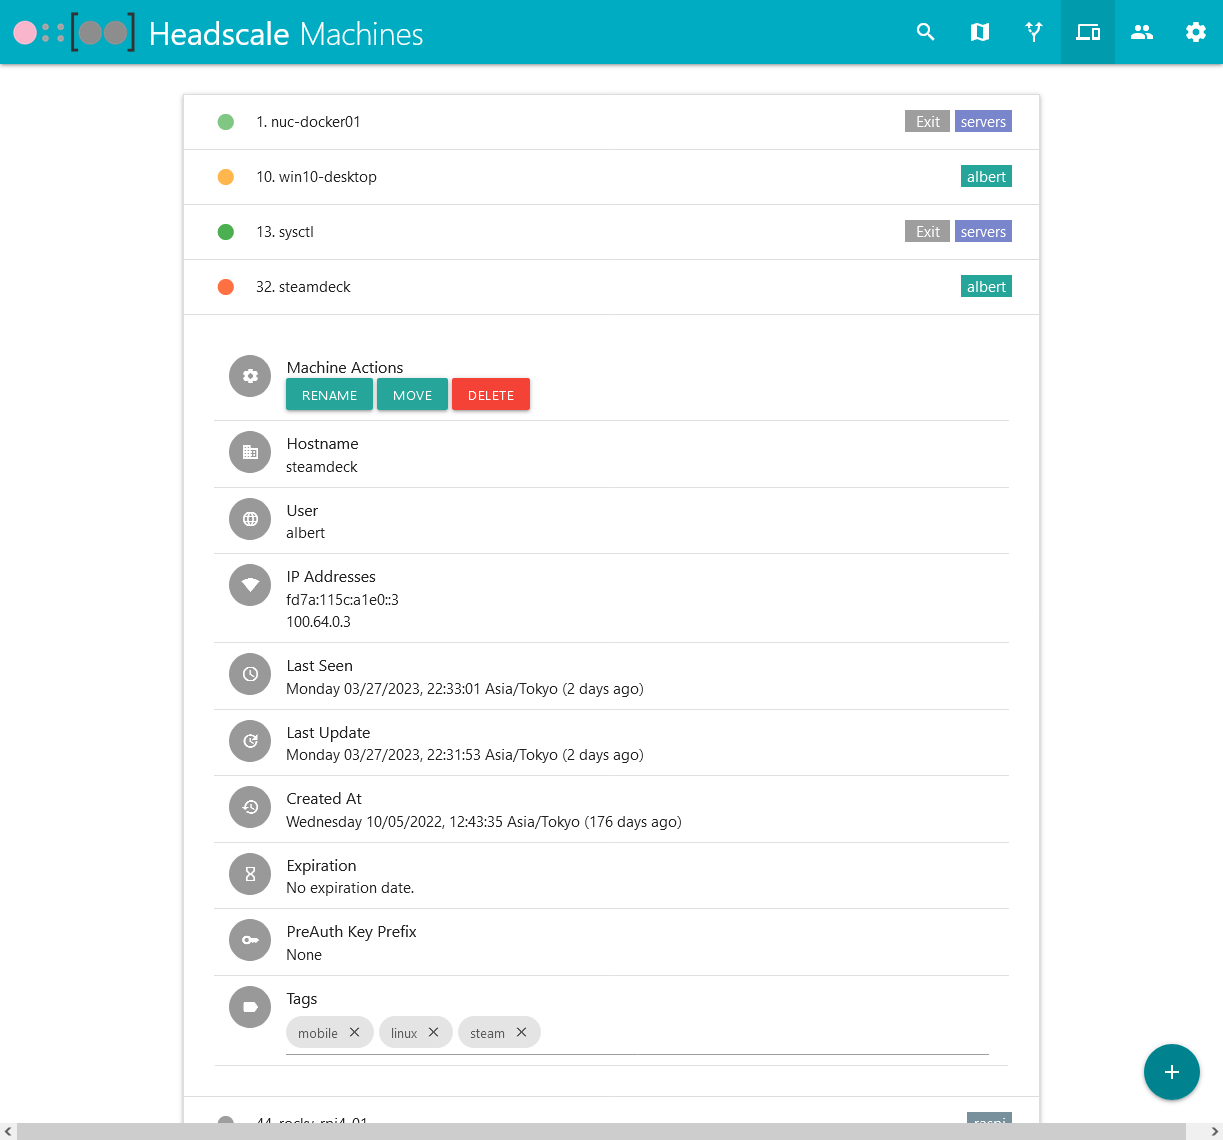The height and width of the screenshot is (1140, 1223).
Task: Click the Headscale Machines title
Action: pyautogui.click(x=286, y=34)
